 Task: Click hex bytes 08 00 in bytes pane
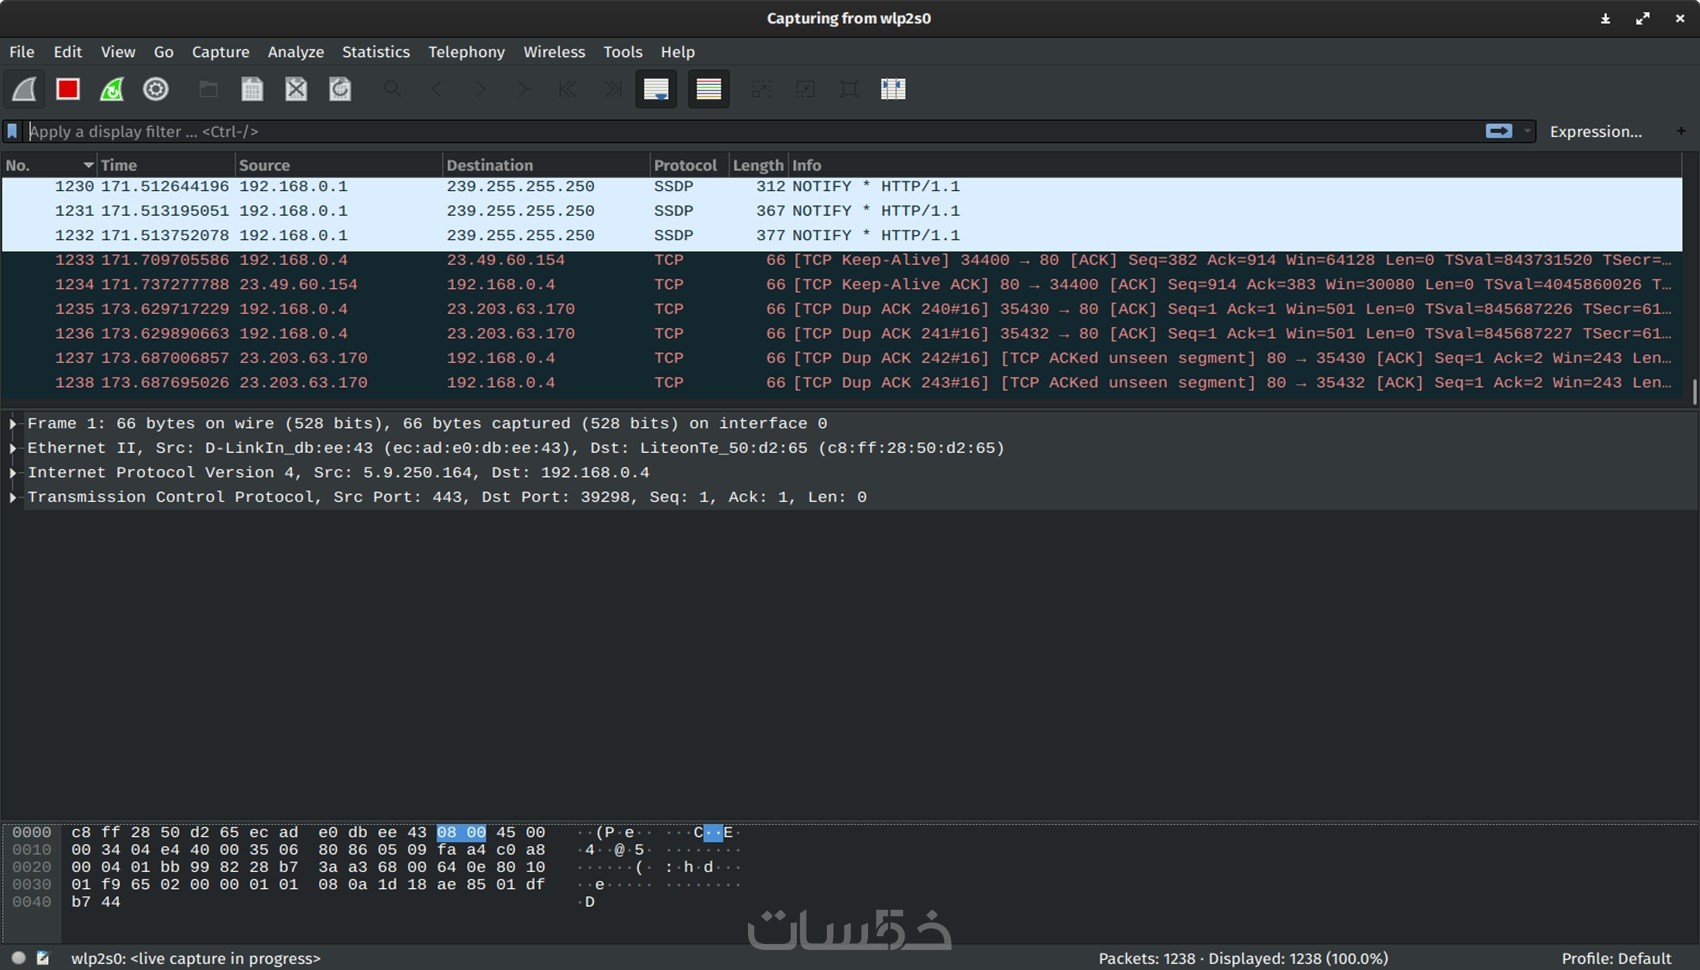coord(461,832)
